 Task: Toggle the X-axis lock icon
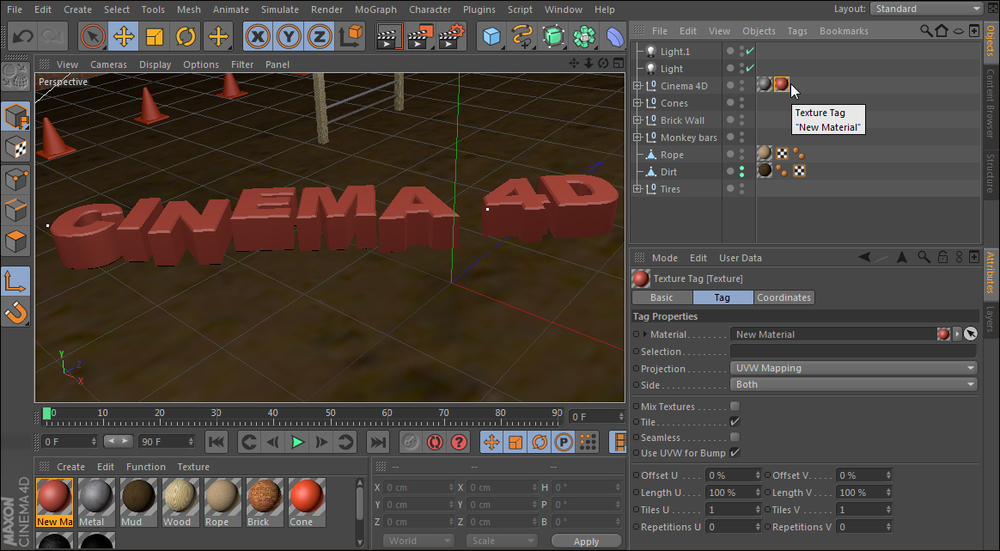(x=258, y=37)
